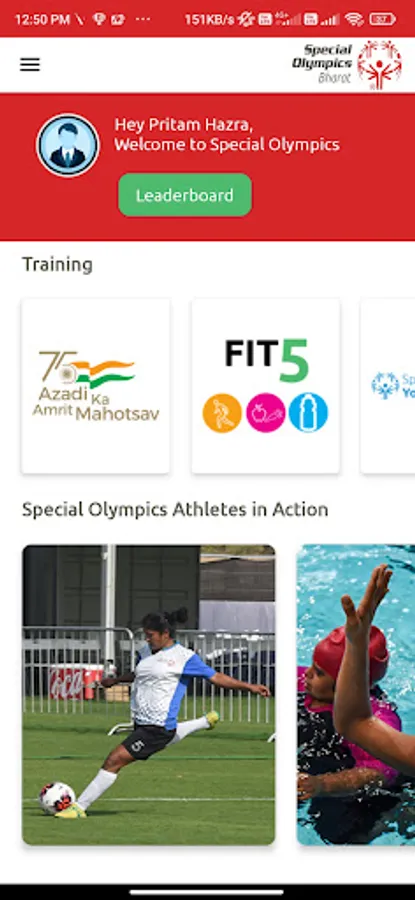The image size is (415, 900).
Task: Open the hamburger navigation menu
Action: [x=30, y=64]
